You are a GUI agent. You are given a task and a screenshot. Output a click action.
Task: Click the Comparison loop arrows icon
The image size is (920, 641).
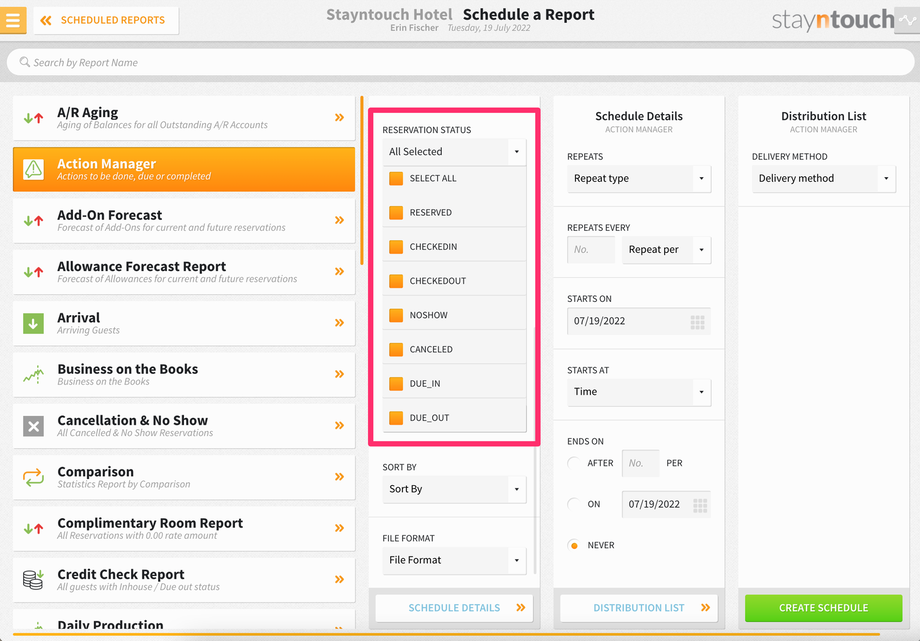33,477
